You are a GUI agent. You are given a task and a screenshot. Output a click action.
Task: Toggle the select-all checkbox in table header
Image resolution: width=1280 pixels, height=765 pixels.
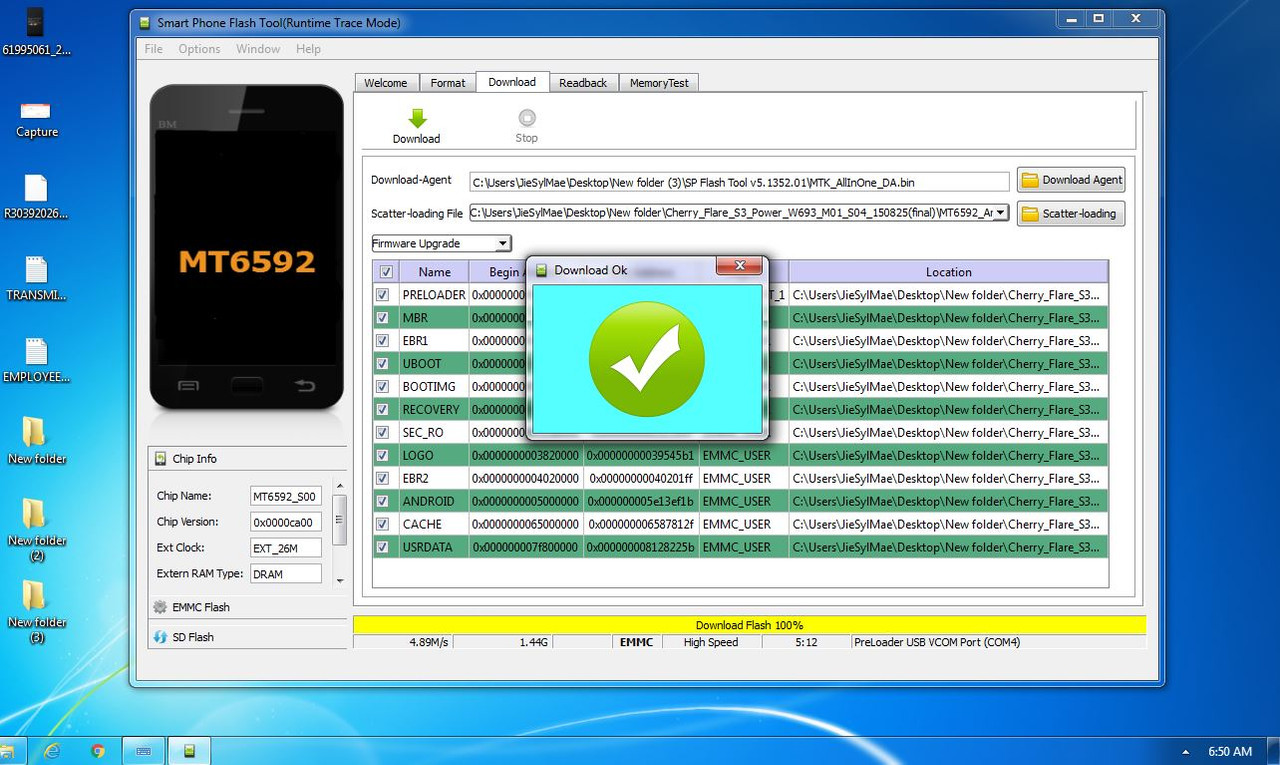click(385, 271)
